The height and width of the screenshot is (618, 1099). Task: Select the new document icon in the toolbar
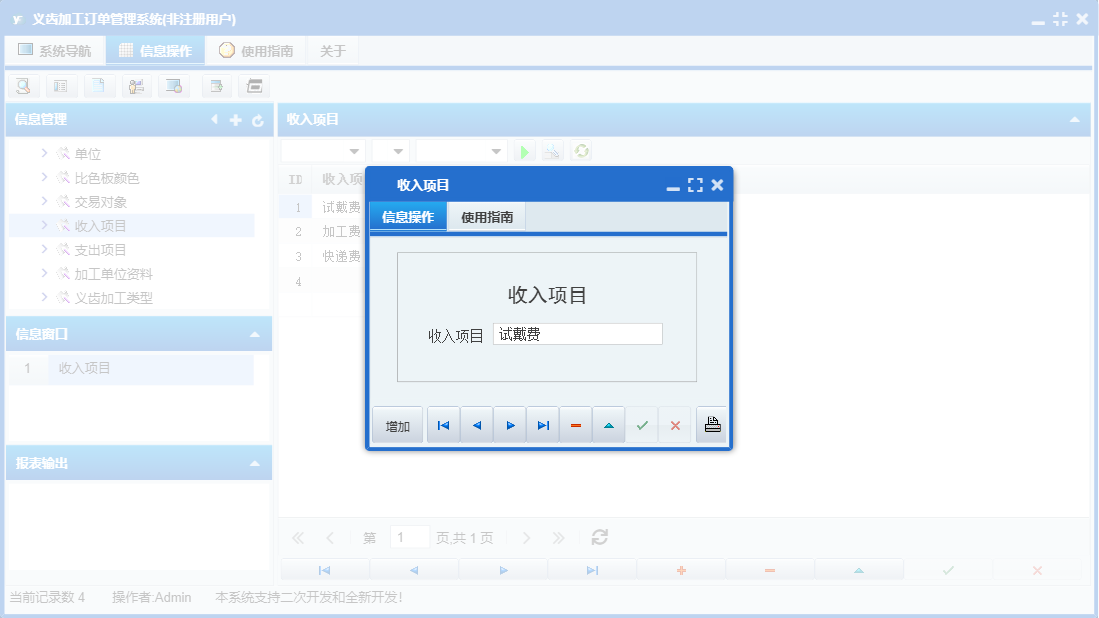[x=99, y=86]
